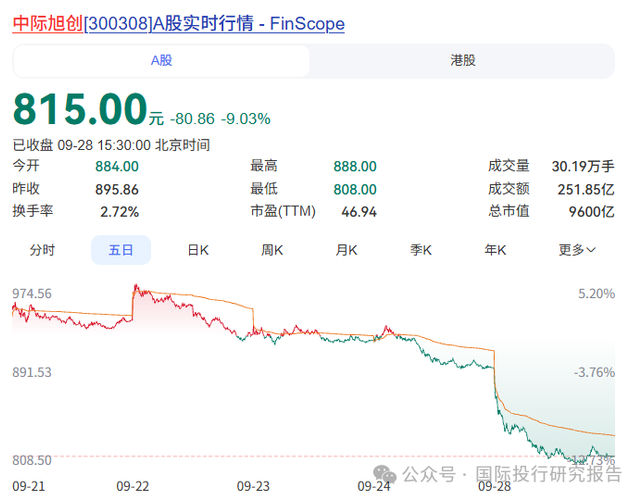The height and width of the screenshot is (500, 643).
Task: Select the 周K chart period
Action: click(x=272, y=250)
